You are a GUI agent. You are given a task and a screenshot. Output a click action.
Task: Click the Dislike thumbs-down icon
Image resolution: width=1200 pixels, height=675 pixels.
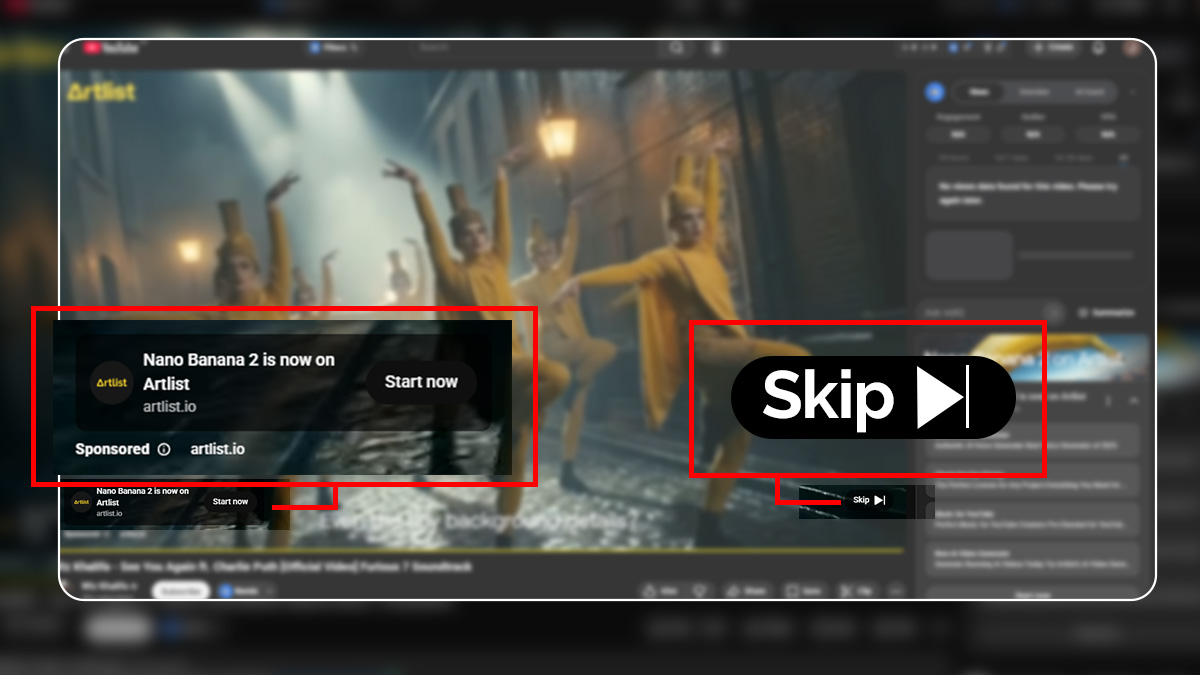[700, 589]
